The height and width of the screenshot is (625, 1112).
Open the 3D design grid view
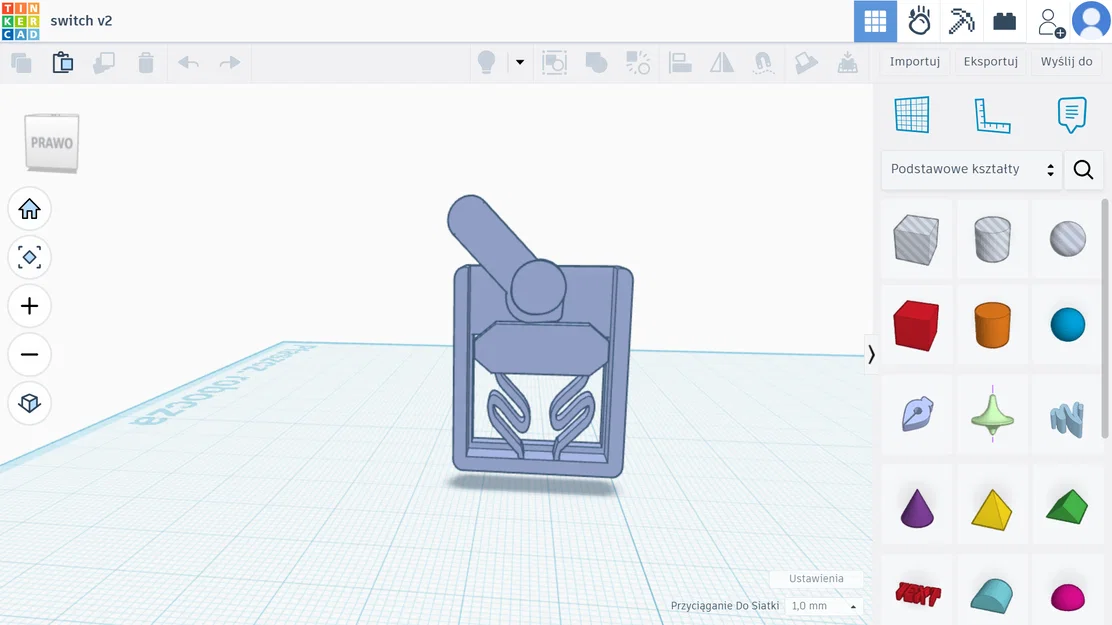pos(874,21)
